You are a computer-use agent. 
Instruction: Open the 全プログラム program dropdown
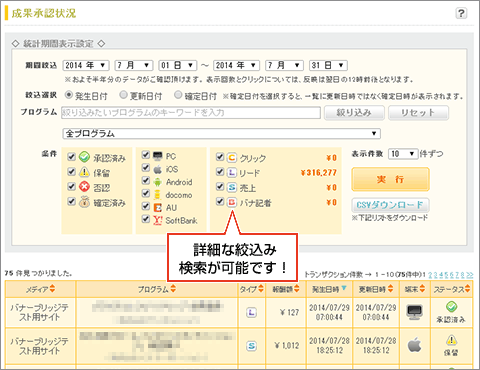coord(221,134)
